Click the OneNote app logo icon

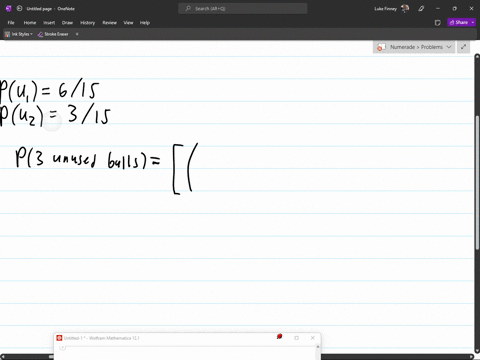(x=9, y=9)
